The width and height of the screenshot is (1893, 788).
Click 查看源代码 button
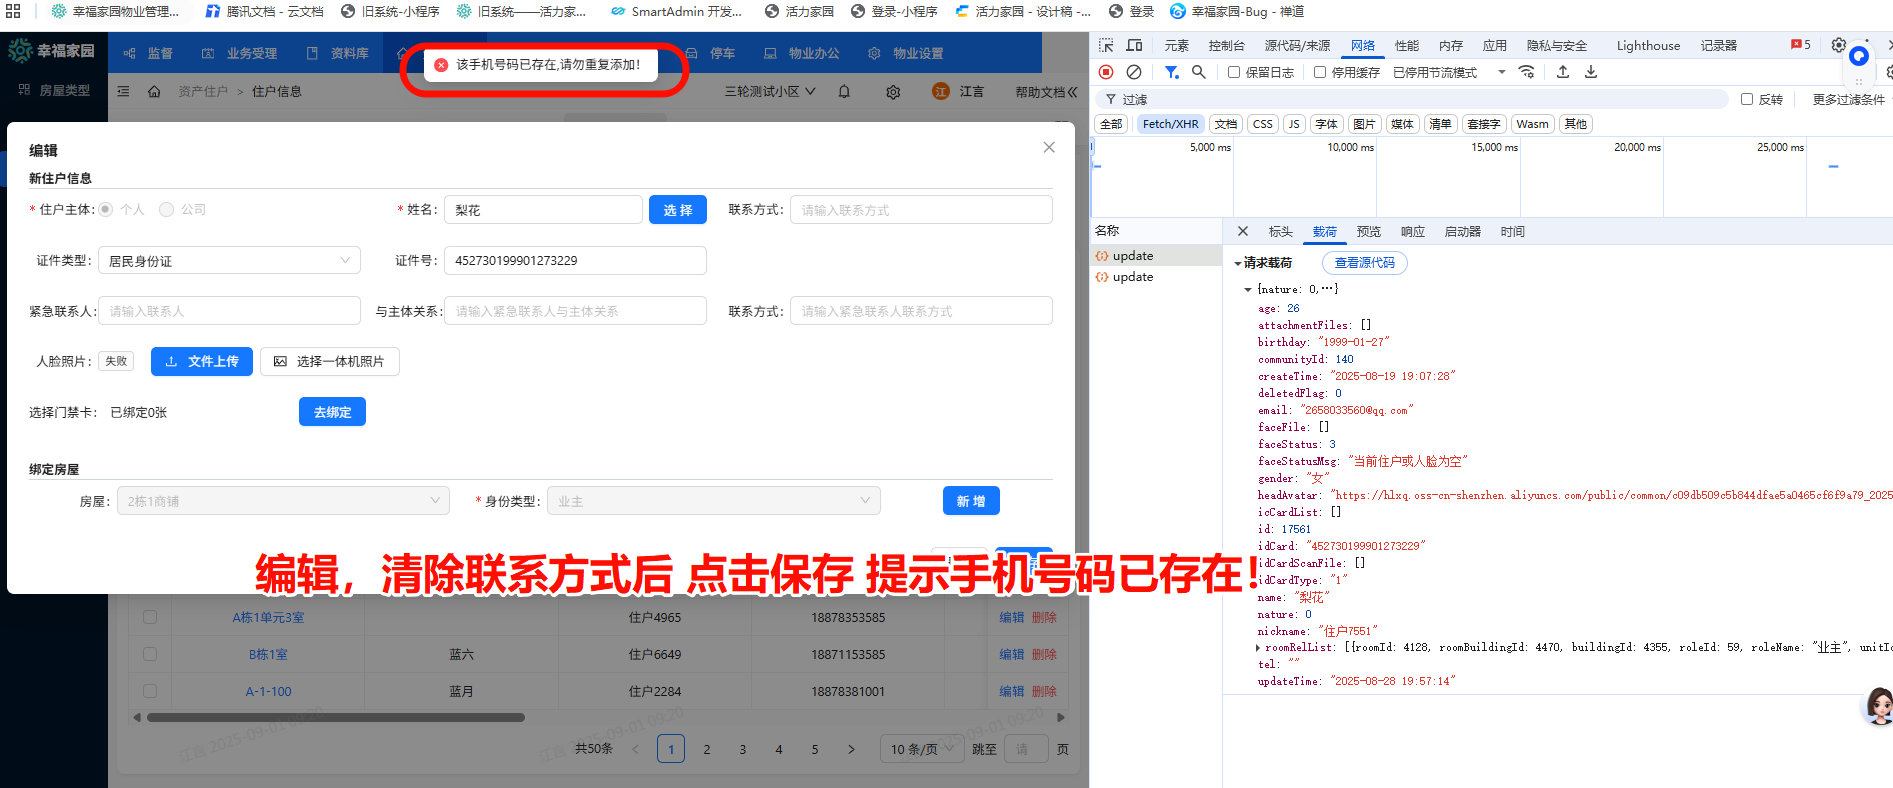click(1364, 263)
